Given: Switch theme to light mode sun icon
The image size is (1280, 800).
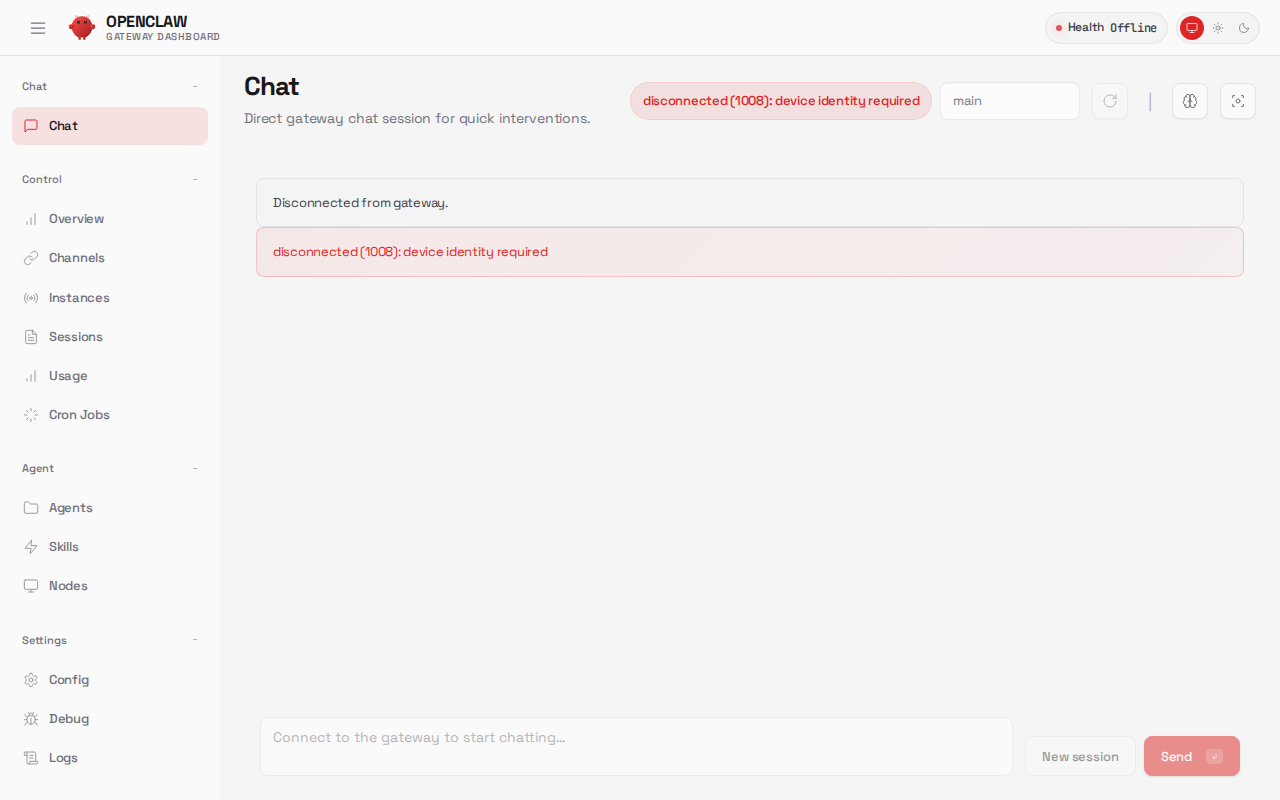Looking at the screenshot, I should click(1218, 28).
